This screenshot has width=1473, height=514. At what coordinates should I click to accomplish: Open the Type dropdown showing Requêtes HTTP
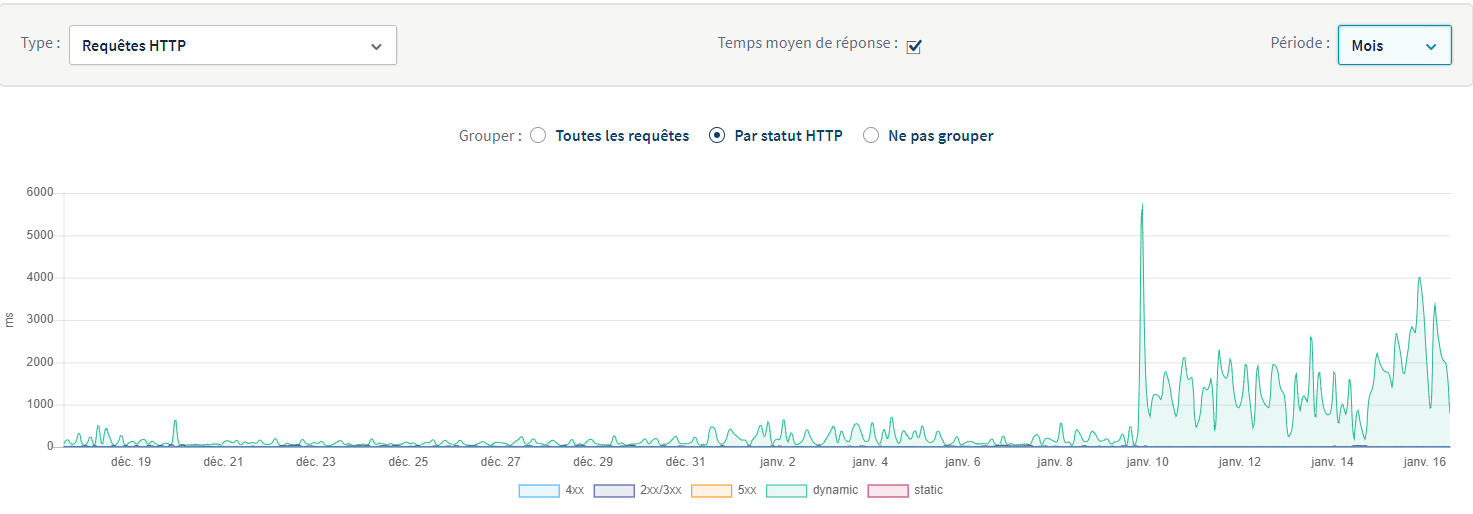point(233,46)
